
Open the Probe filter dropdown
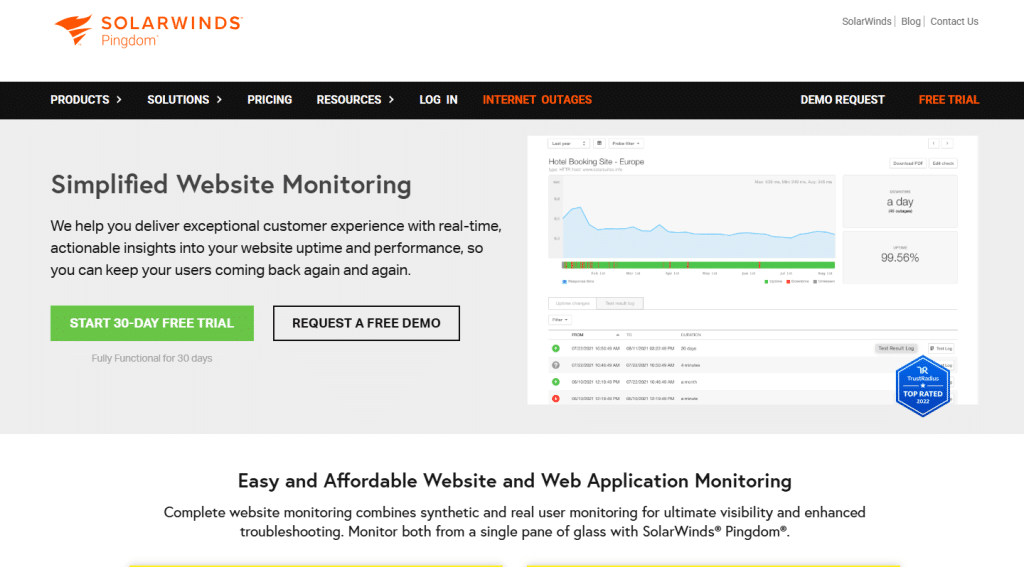pos(626,143)
